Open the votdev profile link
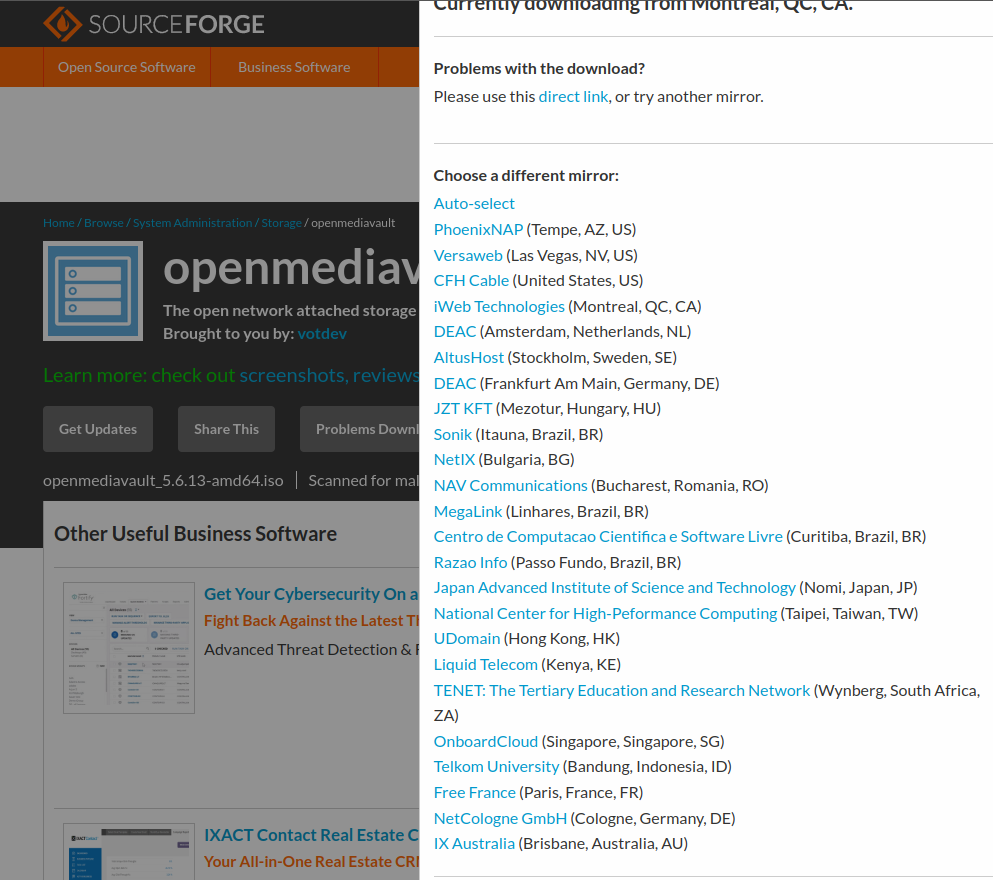This screenshot has height=880, width=993. pos(321,333)
